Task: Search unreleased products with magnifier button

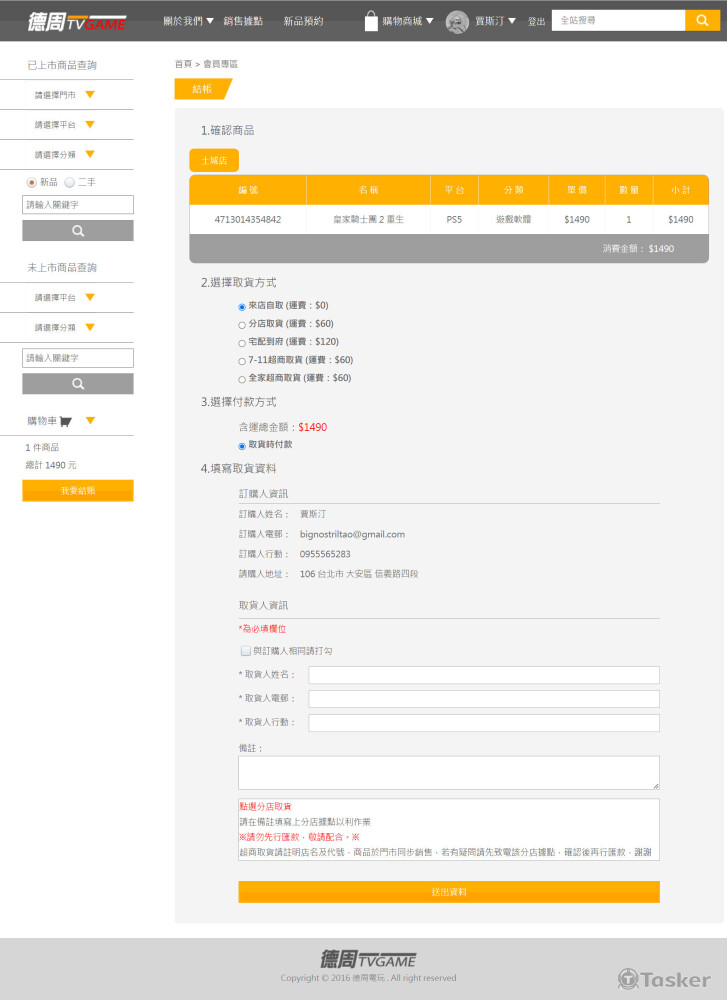Action: [x=78, y=383]
